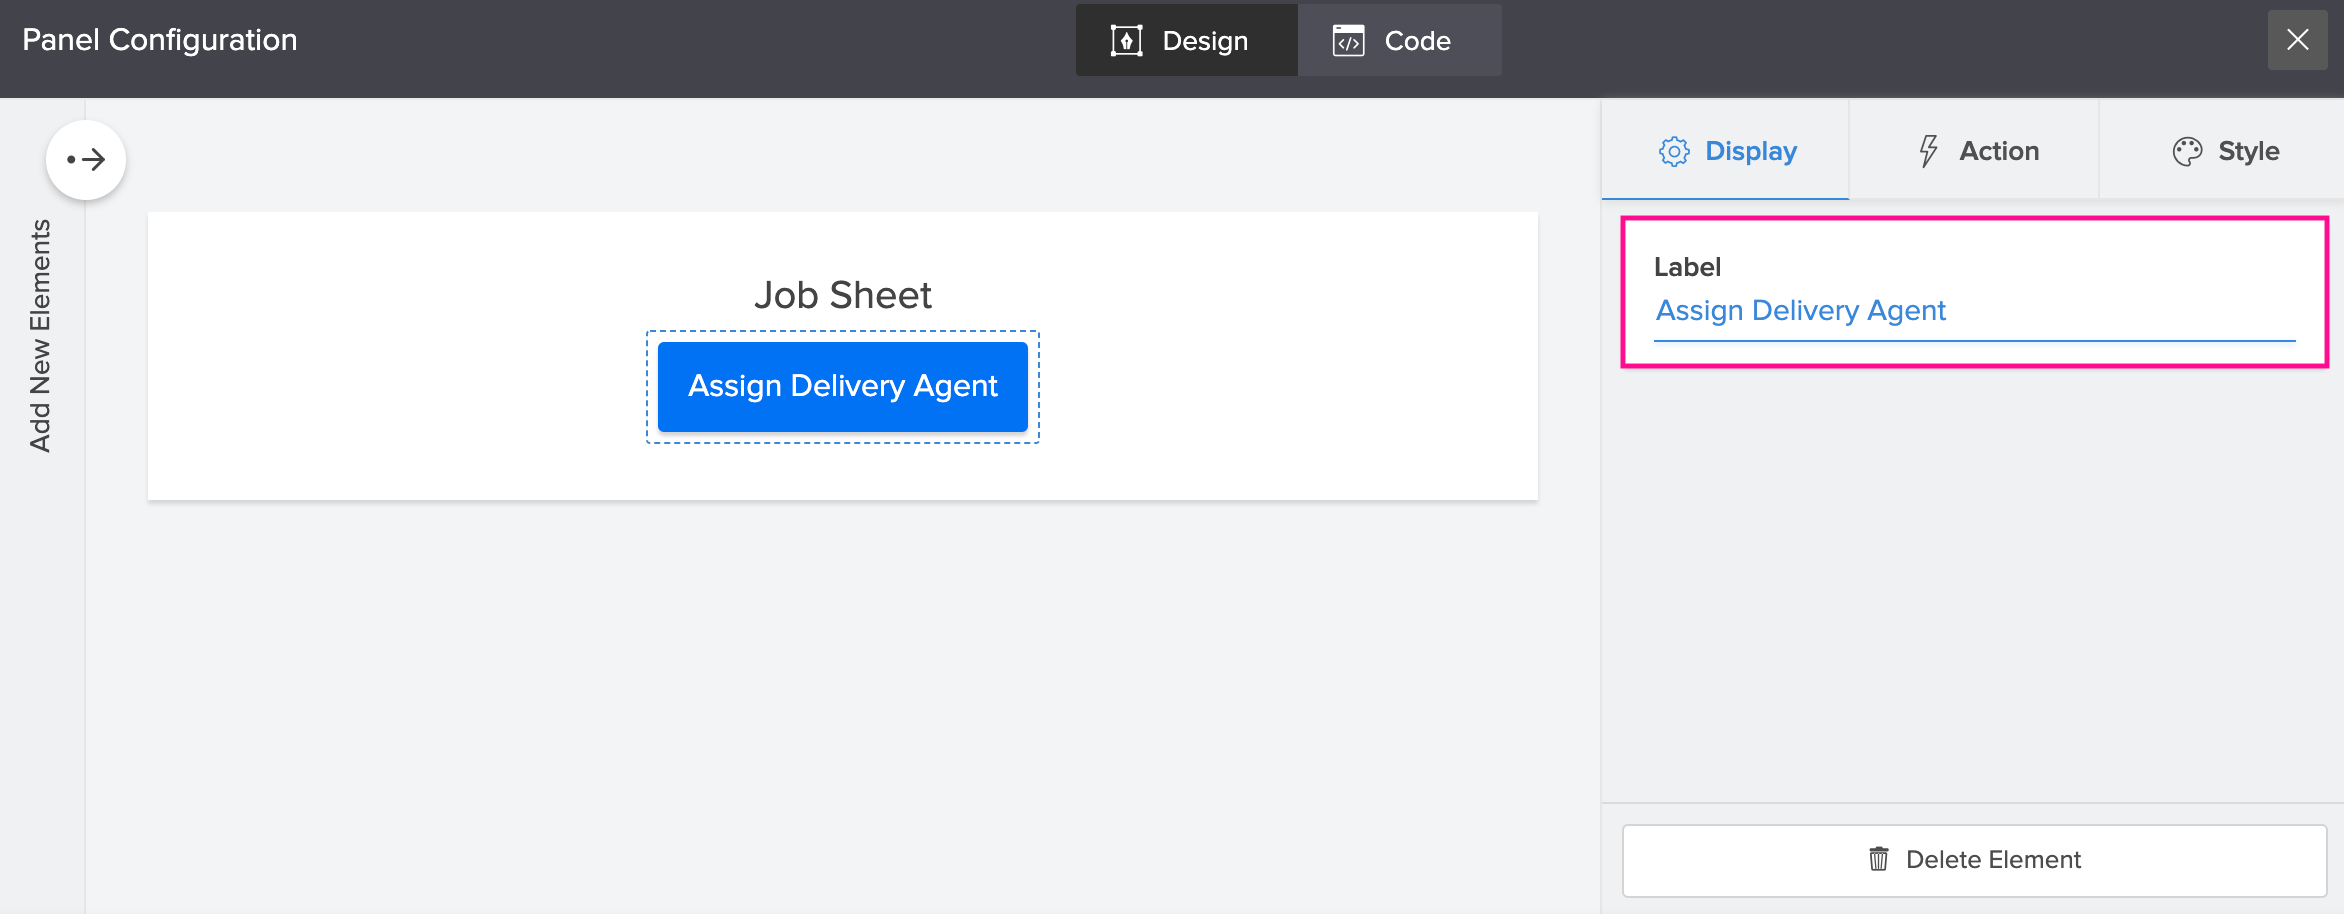
Task: Switch to the Design view tab
Action: tap(1186, 41)
